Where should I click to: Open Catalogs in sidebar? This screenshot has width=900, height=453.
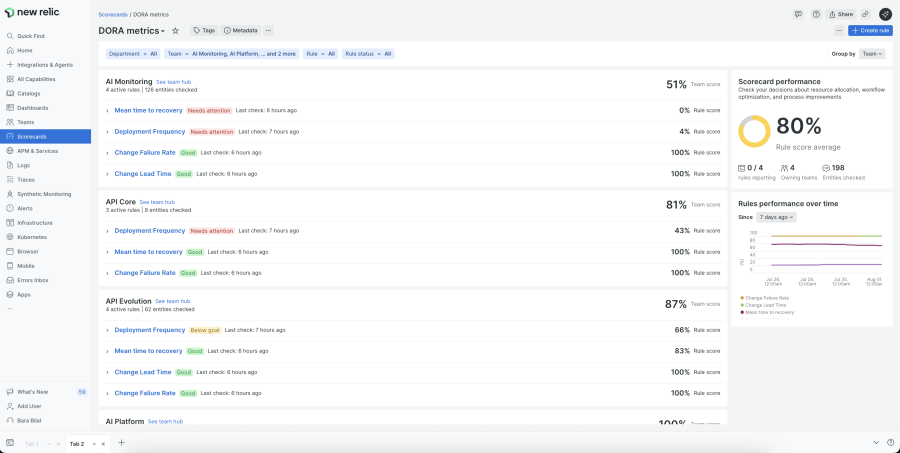pyautogui.click(x=45, y=94)
